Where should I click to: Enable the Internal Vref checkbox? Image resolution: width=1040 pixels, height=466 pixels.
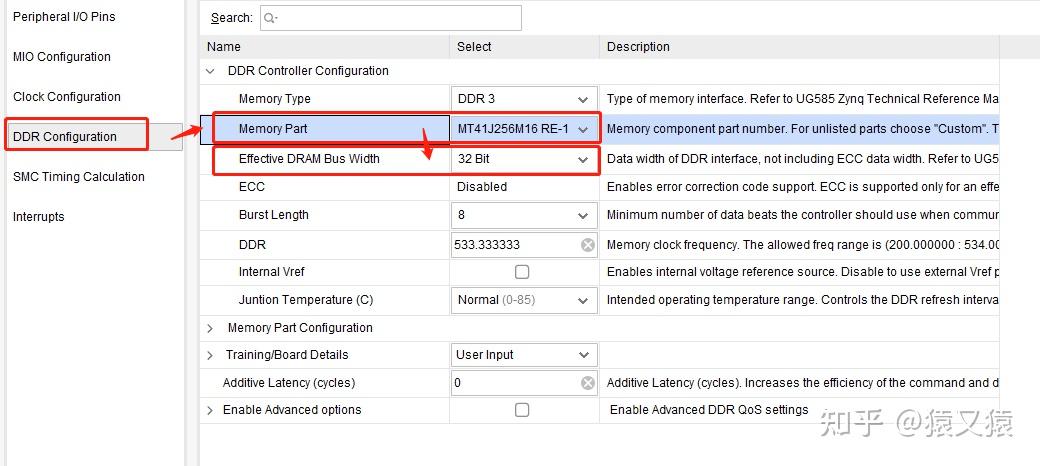522,272
